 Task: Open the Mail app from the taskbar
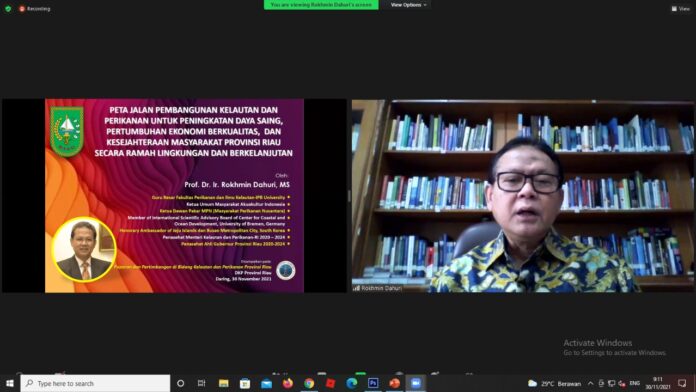(x=266, y=383)
